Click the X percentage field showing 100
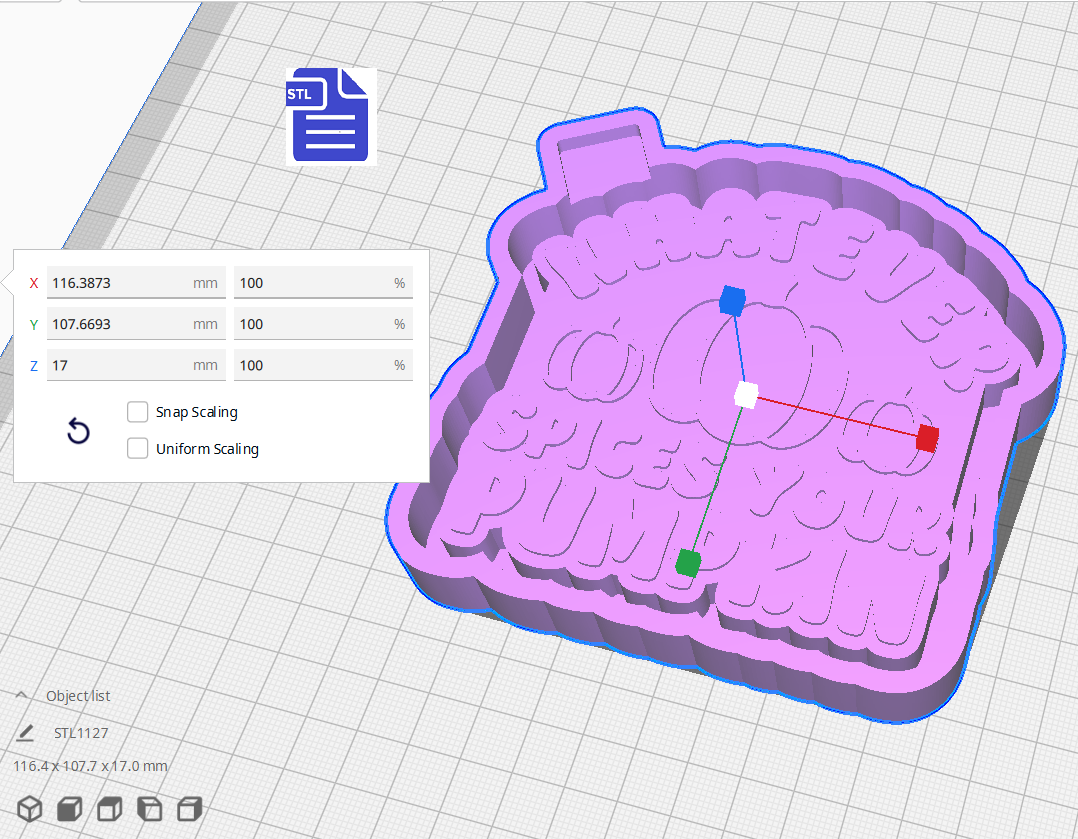1078x839 pixels. coord(322,283)
